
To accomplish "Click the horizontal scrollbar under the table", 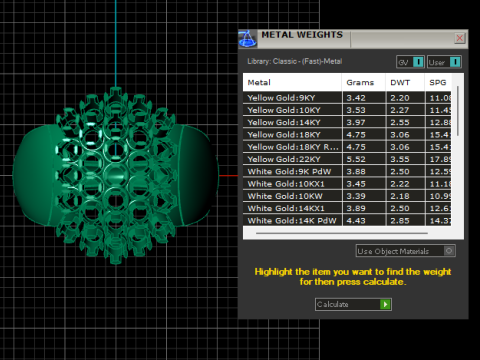I will [342, 233].
